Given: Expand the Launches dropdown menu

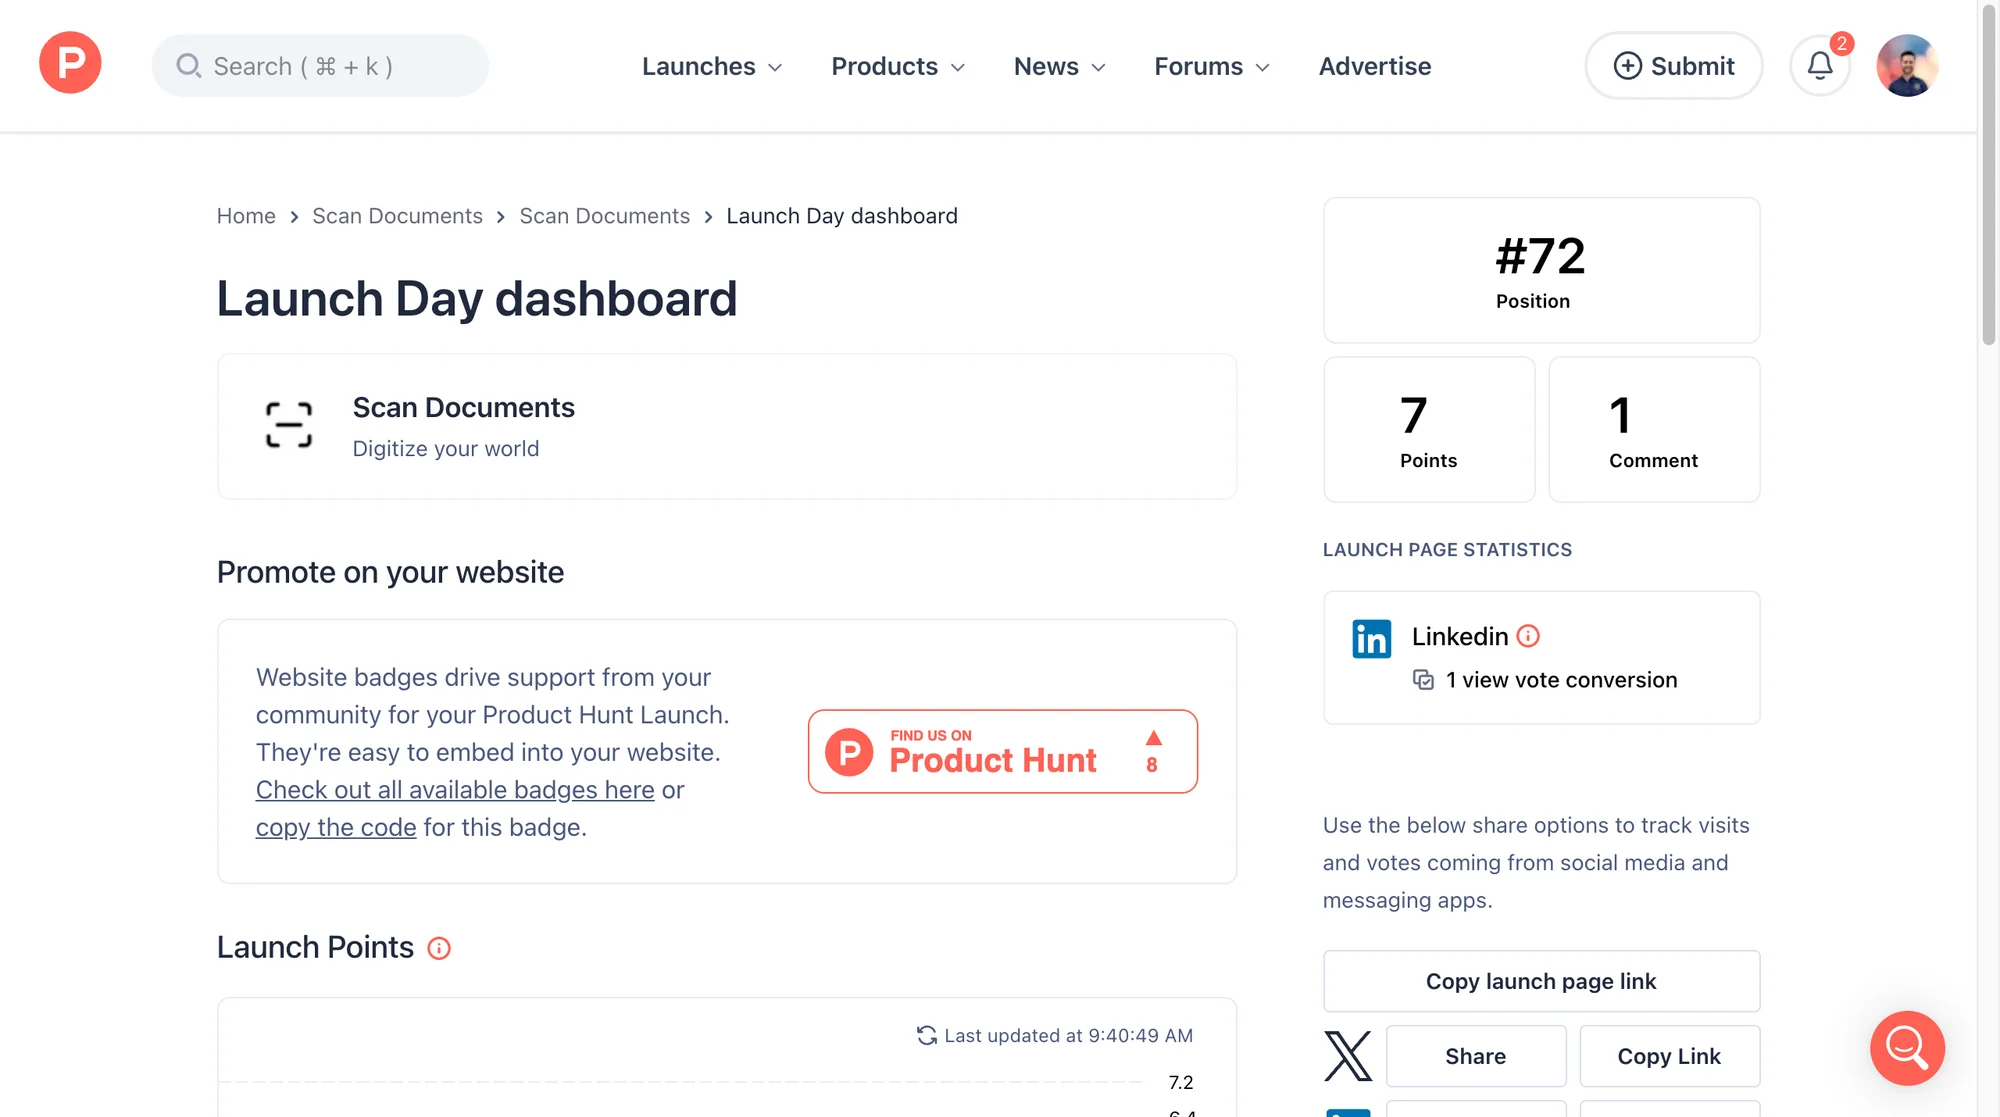Looking at the screenshot, I should 711,66.
